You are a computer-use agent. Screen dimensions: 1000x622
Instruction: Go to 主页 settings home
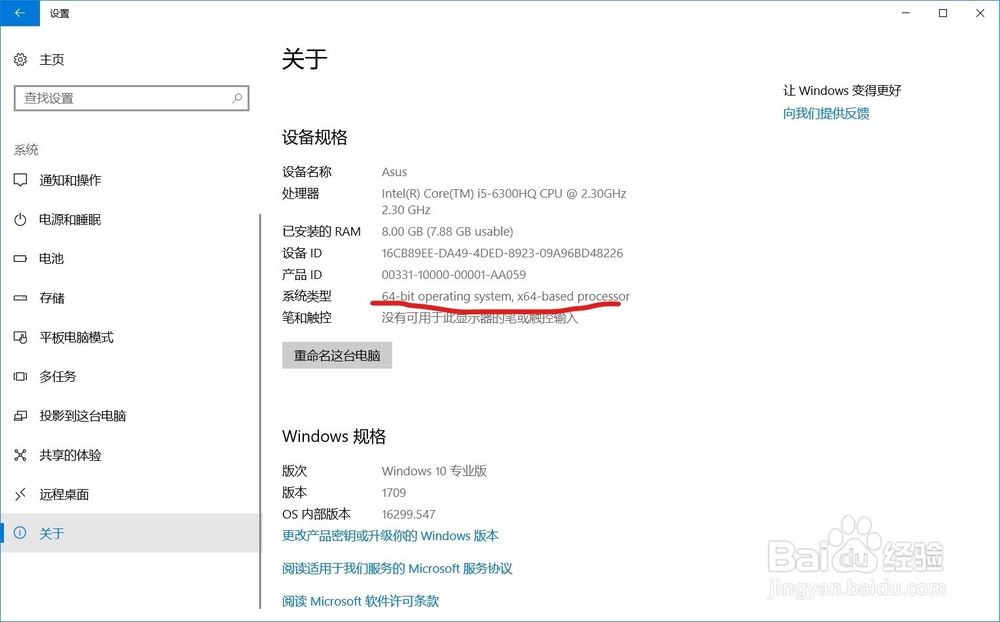(52, 59)
